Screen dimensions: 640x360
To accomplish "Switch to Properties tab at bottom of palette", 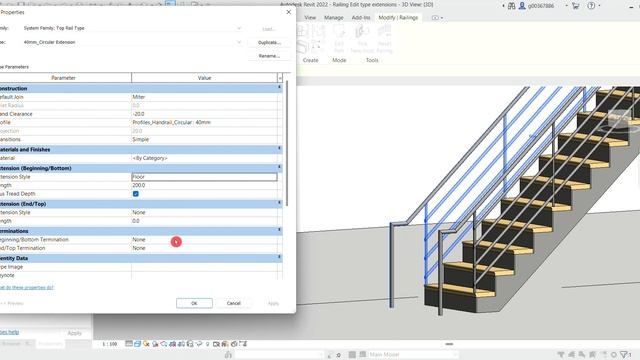I will (x=50, y=344).
